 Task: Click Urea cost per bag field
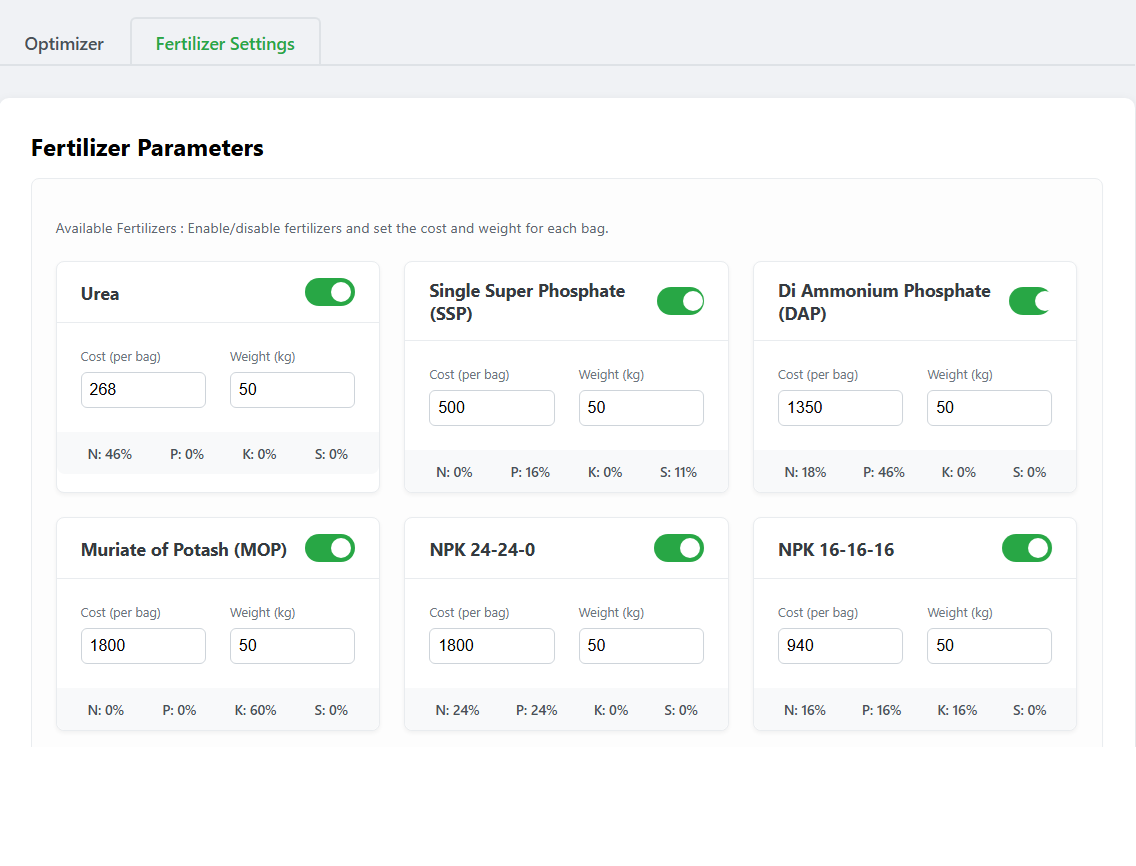(143, 390)
